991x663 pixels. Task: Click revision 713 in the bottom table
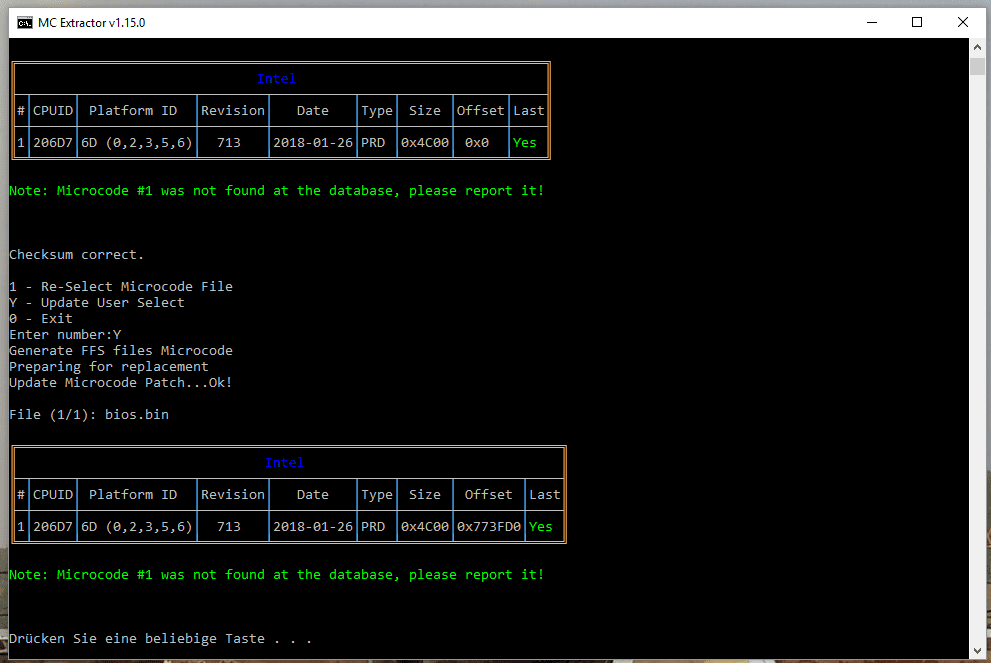(229, 527)
